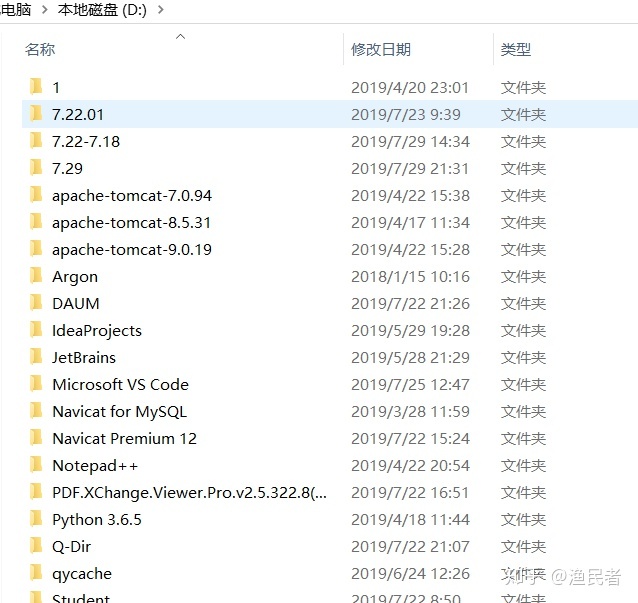Screen dimensions: 638x603
Task: Click the folder icon for apache-tomcat-9.0.19
Action: [x=36, y=248]
